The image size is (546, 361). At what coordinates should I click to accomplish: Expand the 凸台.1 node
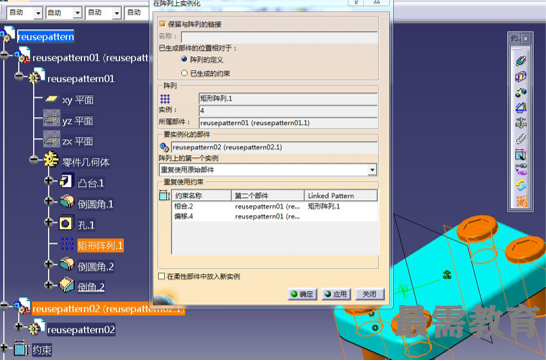pos(48,180)
